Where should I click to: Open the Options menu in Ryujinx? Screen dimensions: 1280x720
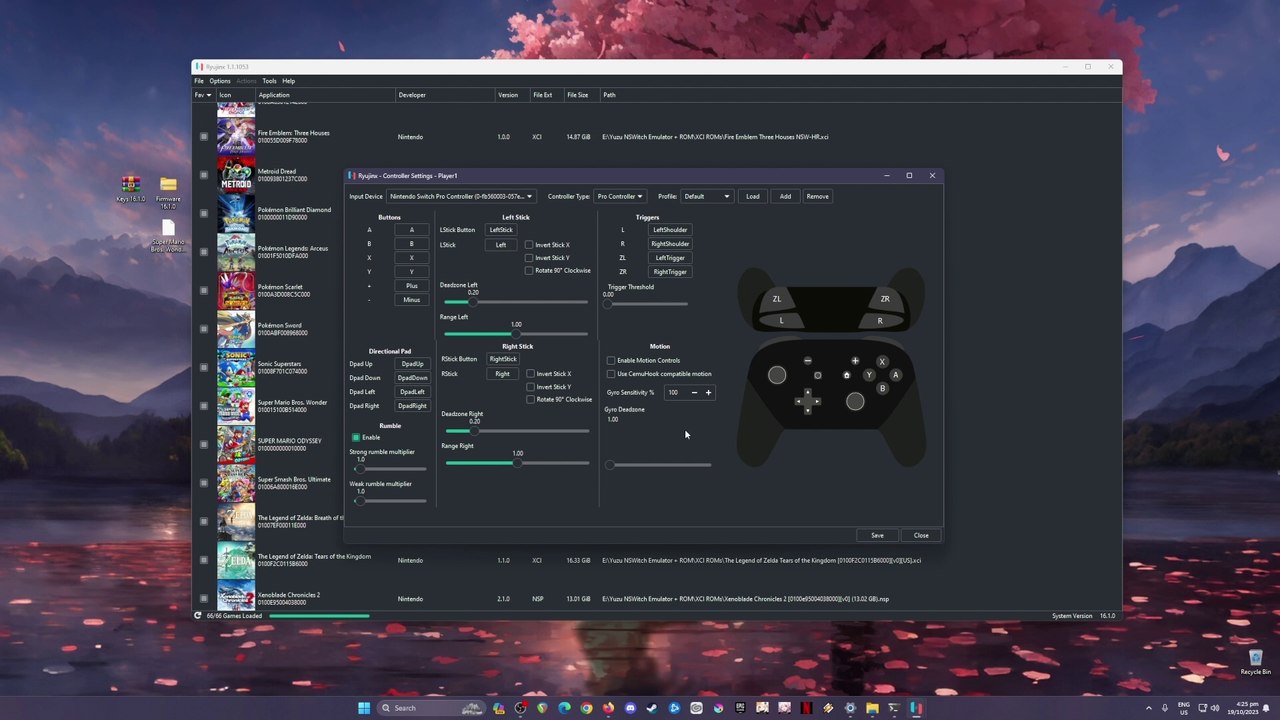(x=220, y=81)
